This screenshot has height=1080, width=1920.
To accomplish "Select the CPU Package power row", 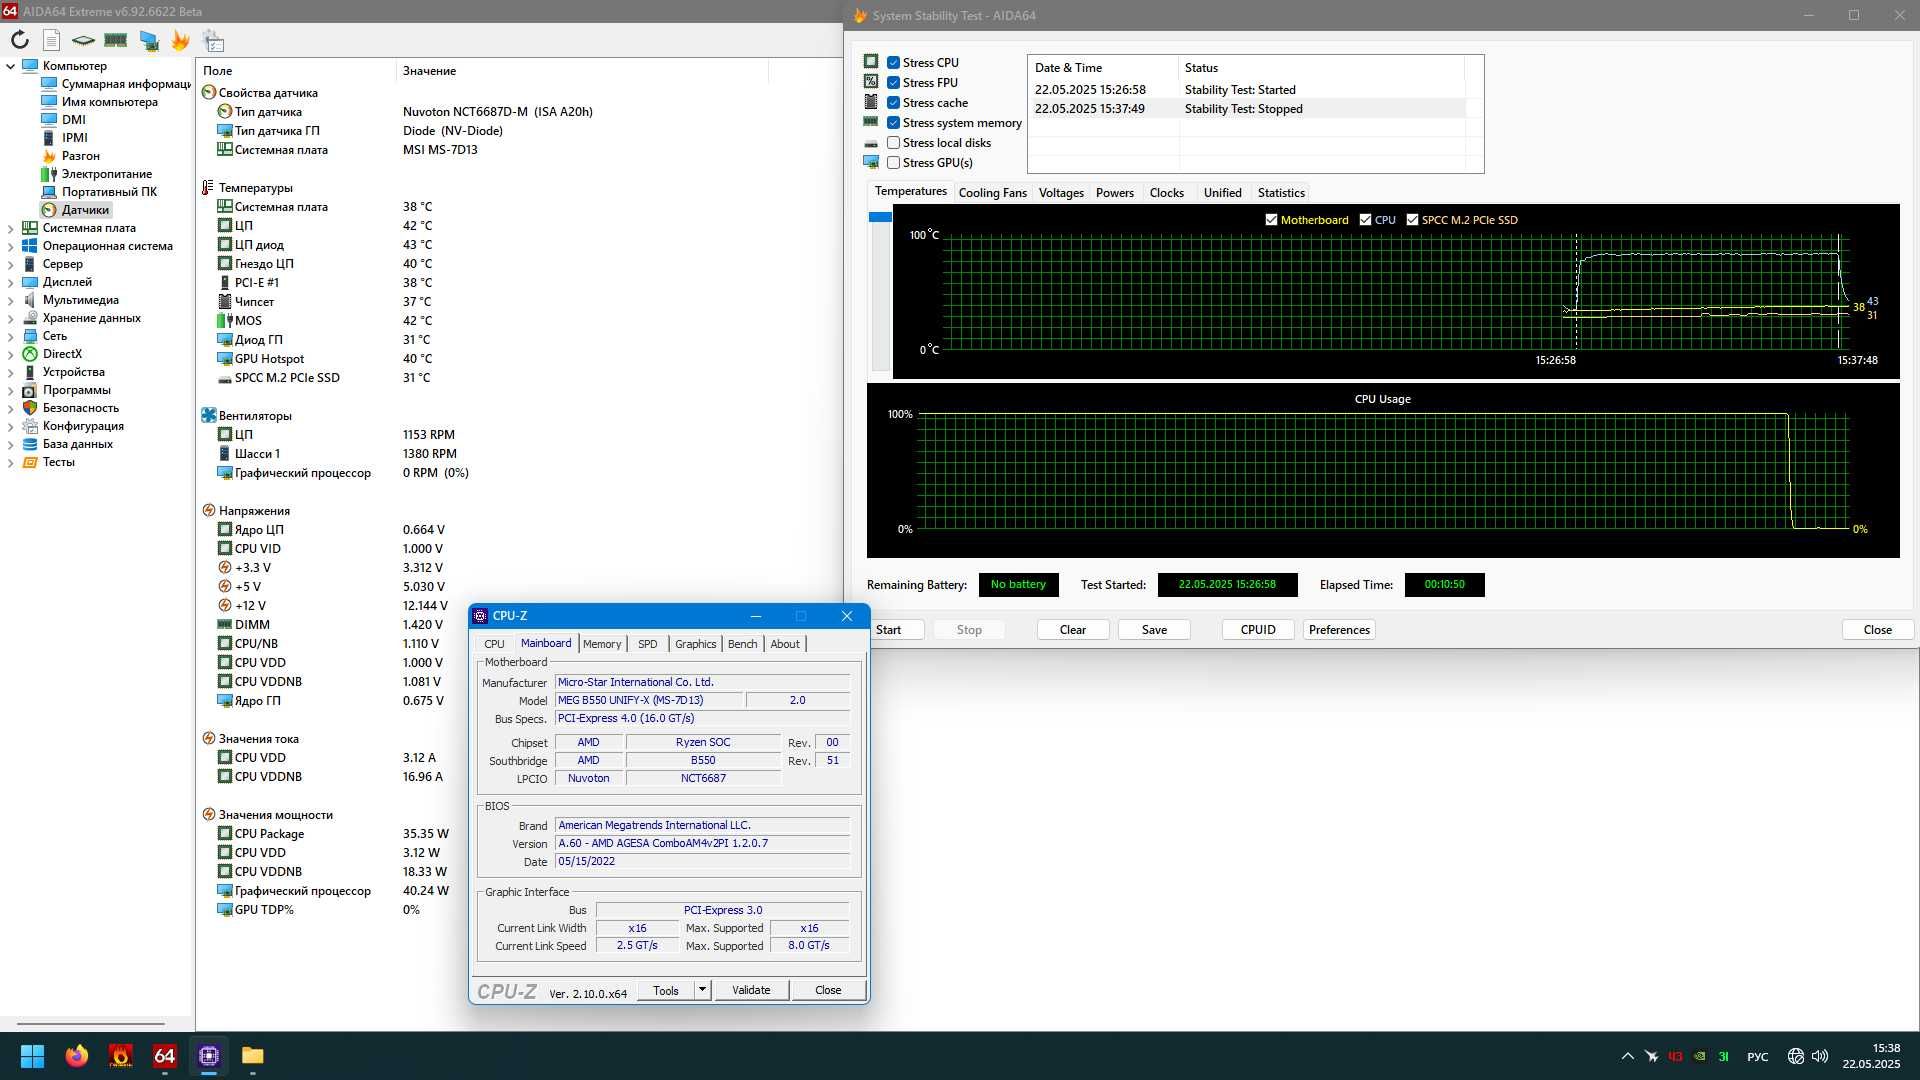I will point(333,834).
